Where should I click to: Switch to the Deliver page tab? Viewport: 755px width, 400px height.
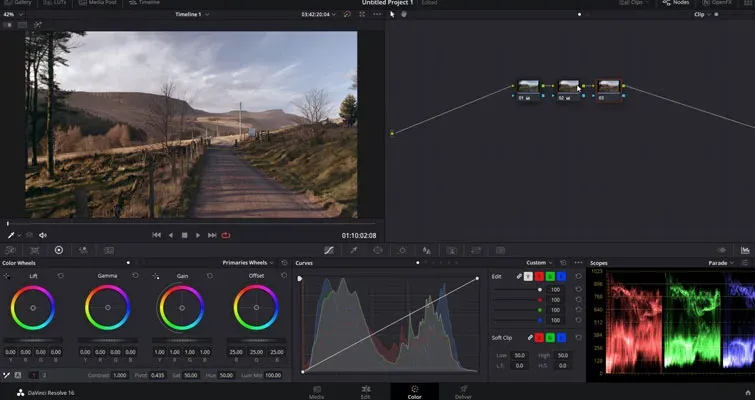pos(463,392)
